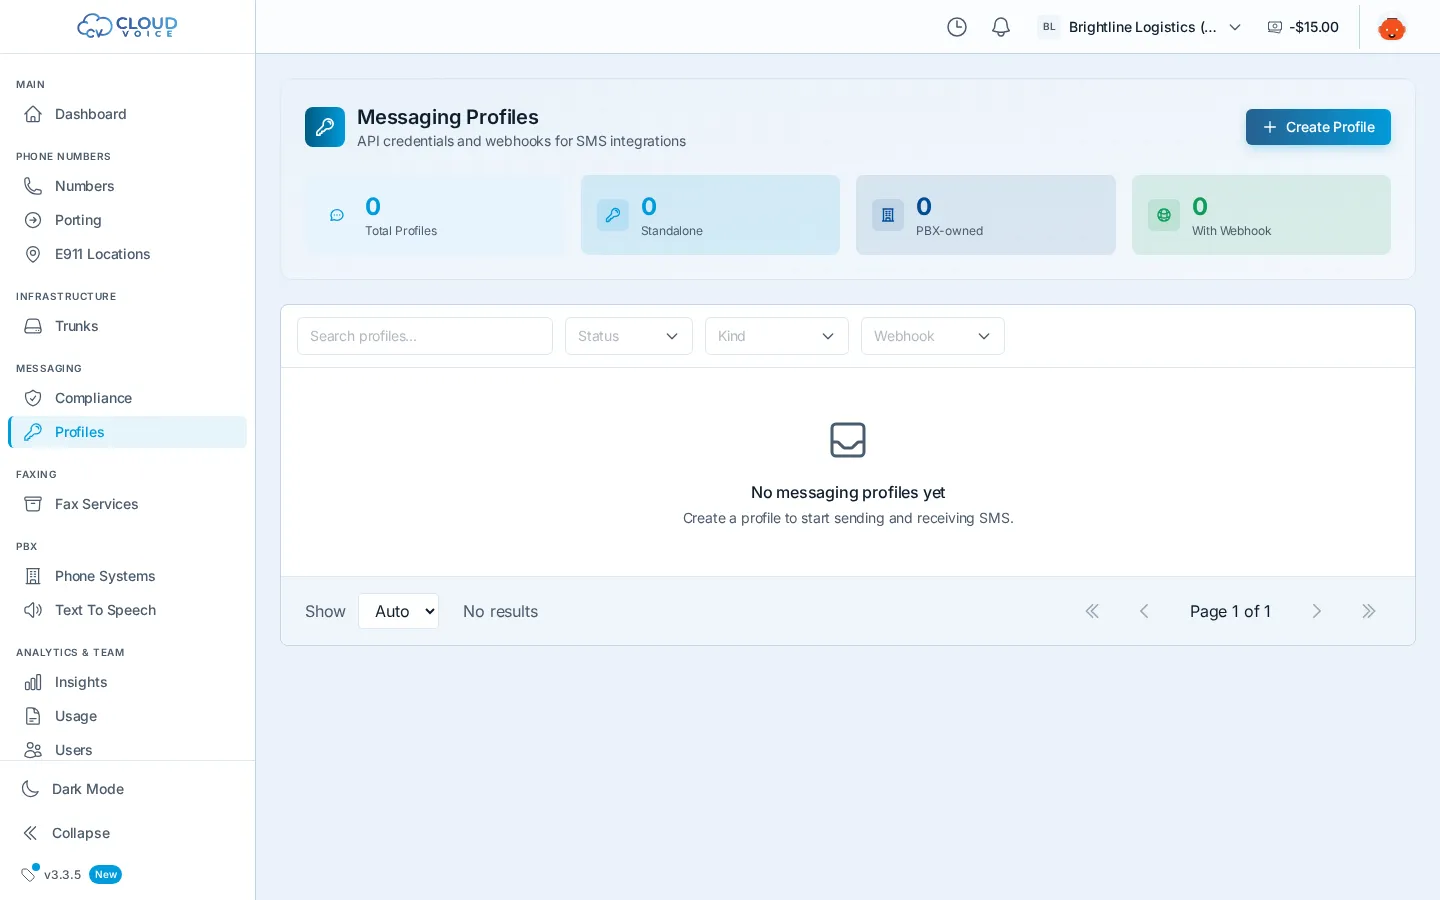Click the E911 Locations pin icon
This screenshot has width=1440, height=900.
coord(33,254)
